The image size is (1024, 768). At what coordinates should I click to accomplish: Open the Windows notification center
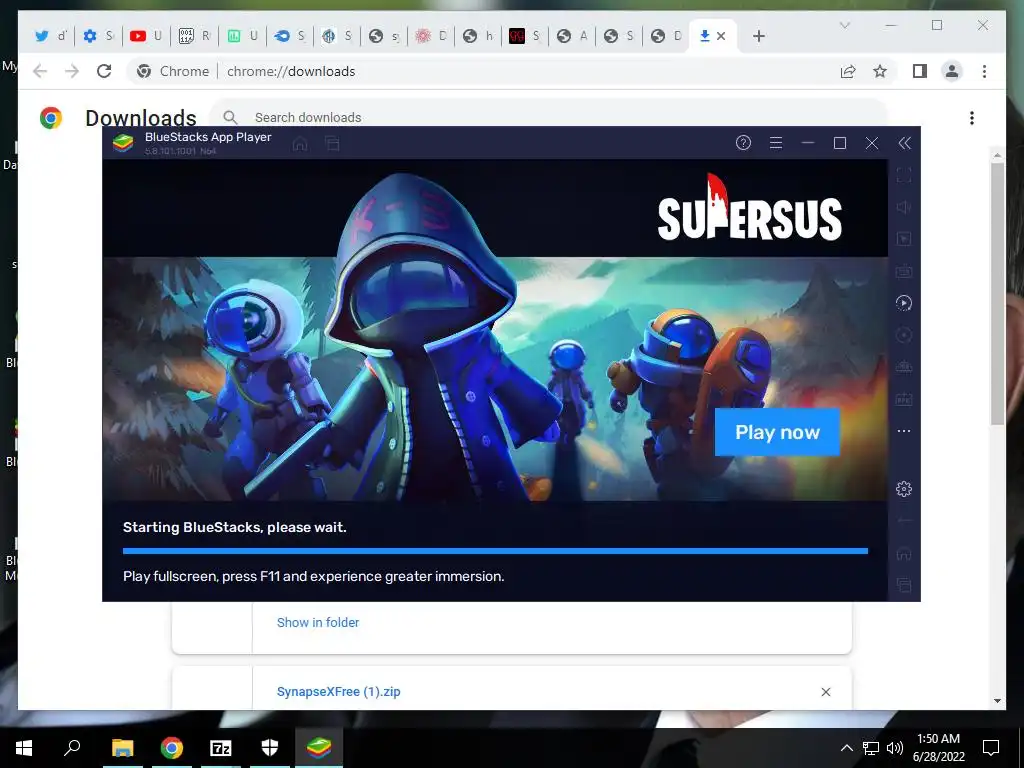(991, 748)
